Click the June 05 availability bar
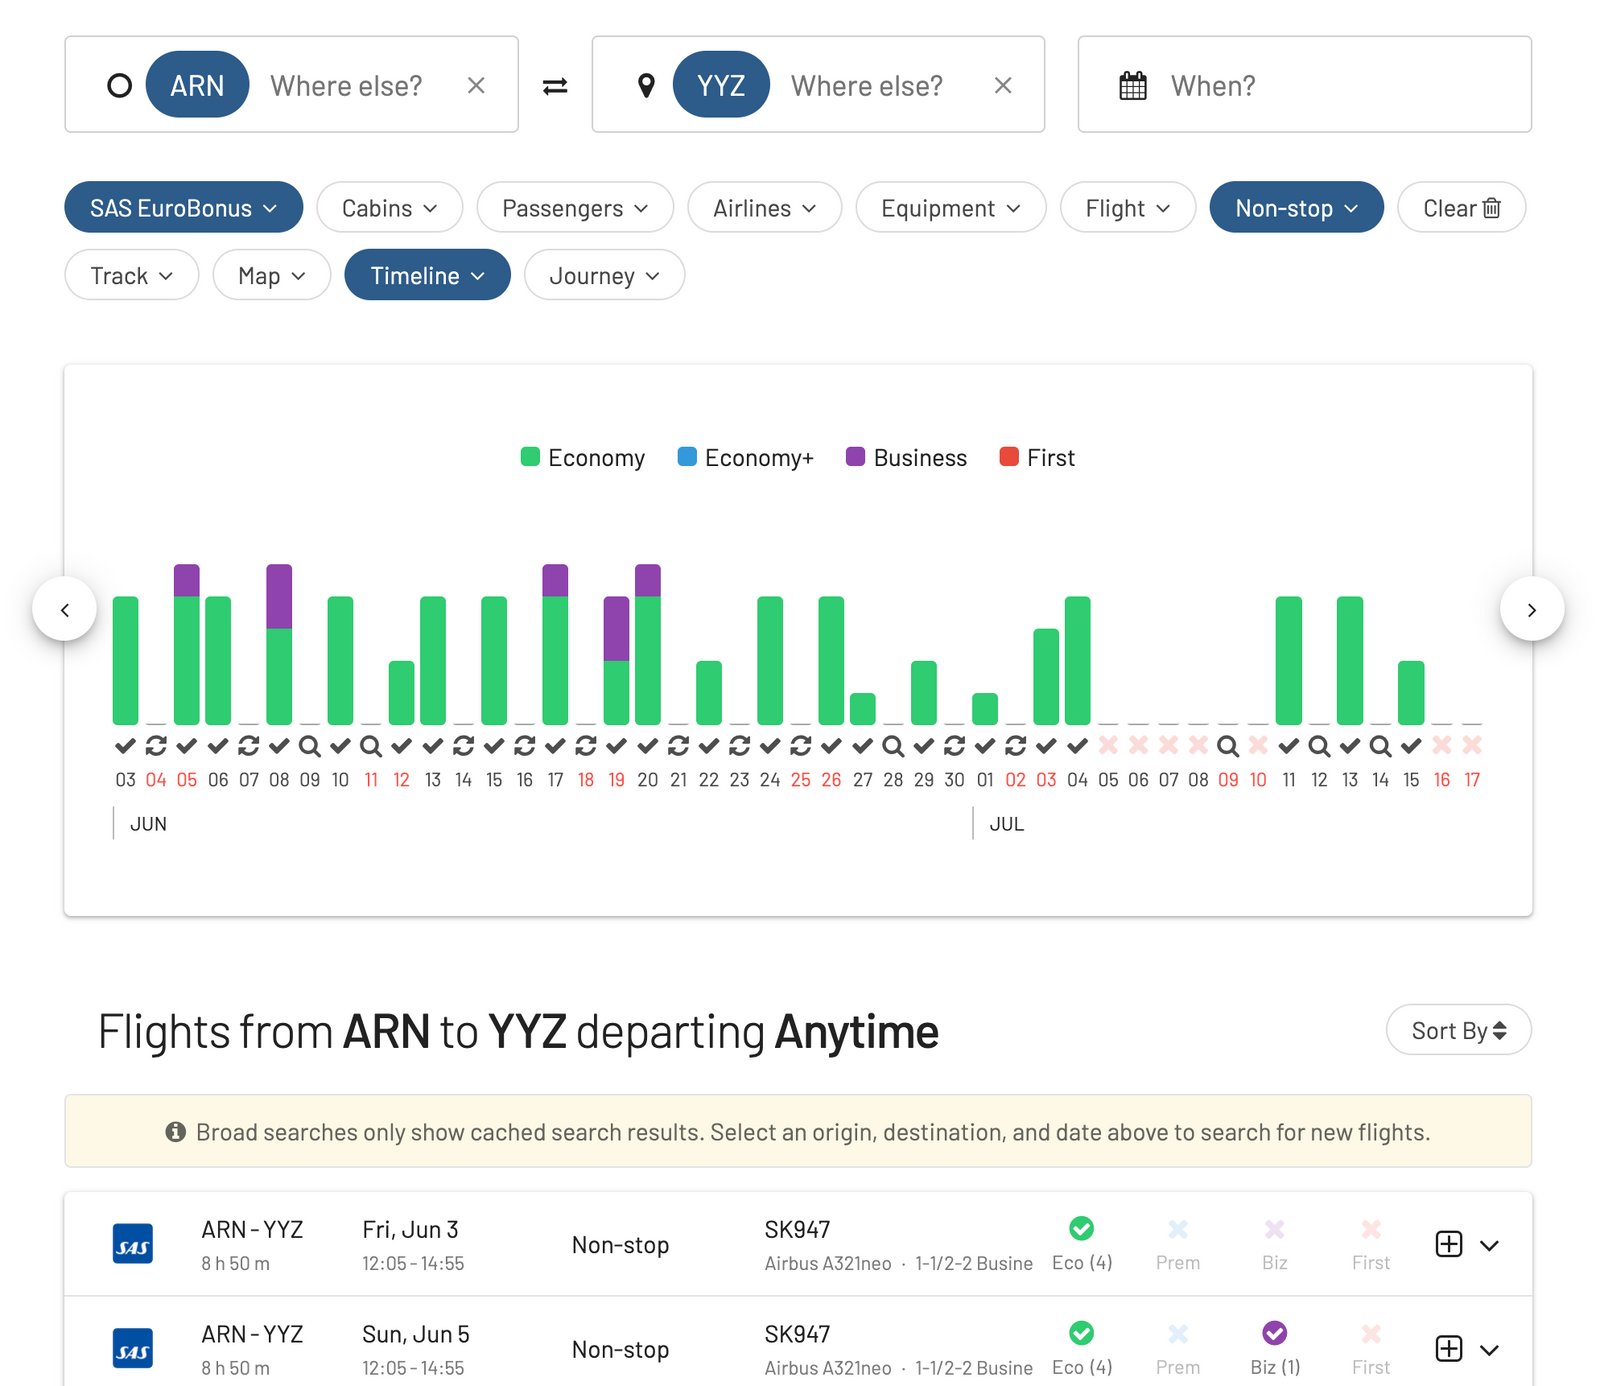This screenshot has height=1386, width=1600. point(187,644)
